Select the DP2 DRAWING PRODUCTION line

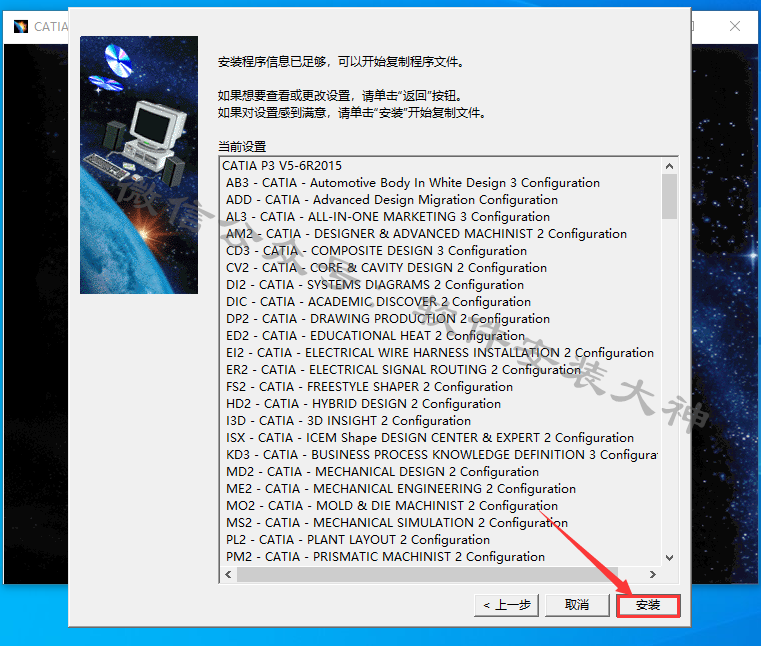(x=388, y=319)
